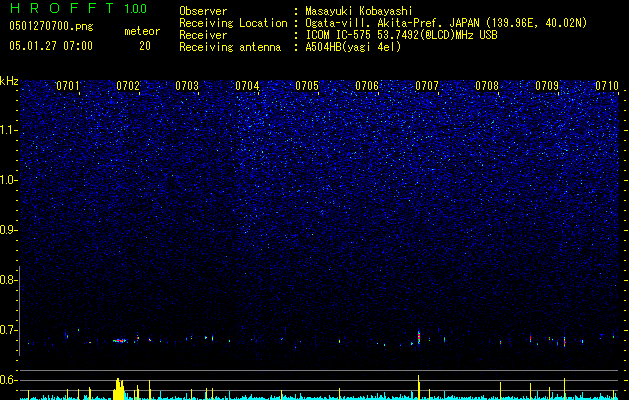Click the 0710 time marker
The image size is (629, 400).
click(x=607, y=85)
